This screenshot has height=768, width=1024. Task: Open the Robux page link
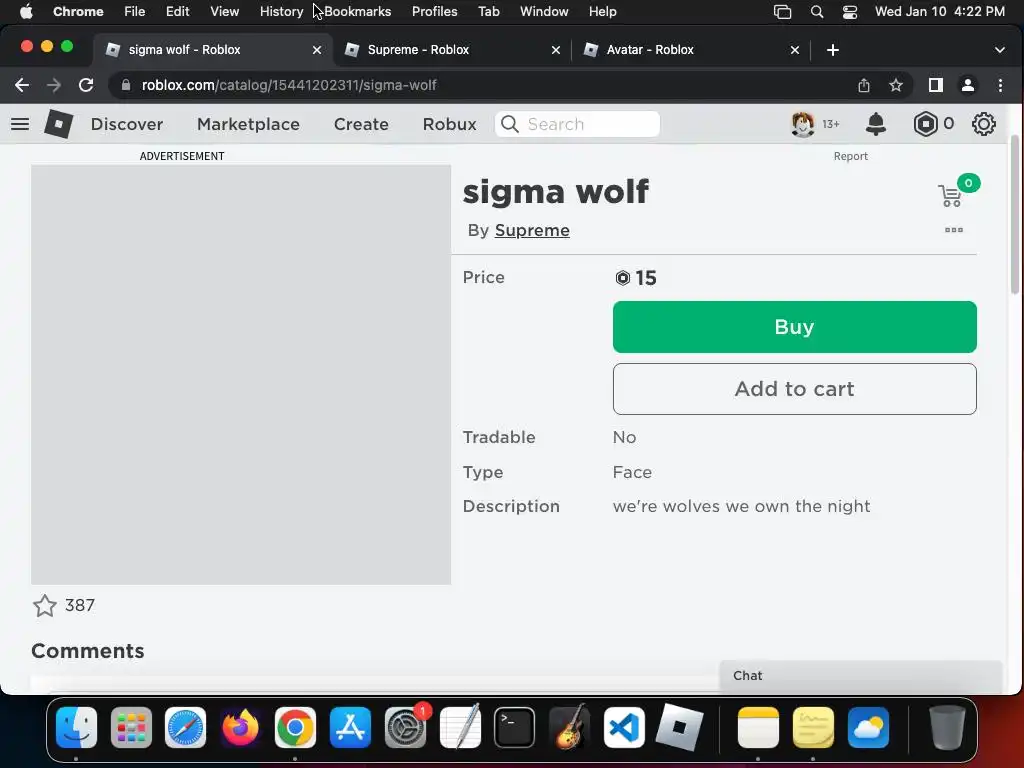coord(449,124)
